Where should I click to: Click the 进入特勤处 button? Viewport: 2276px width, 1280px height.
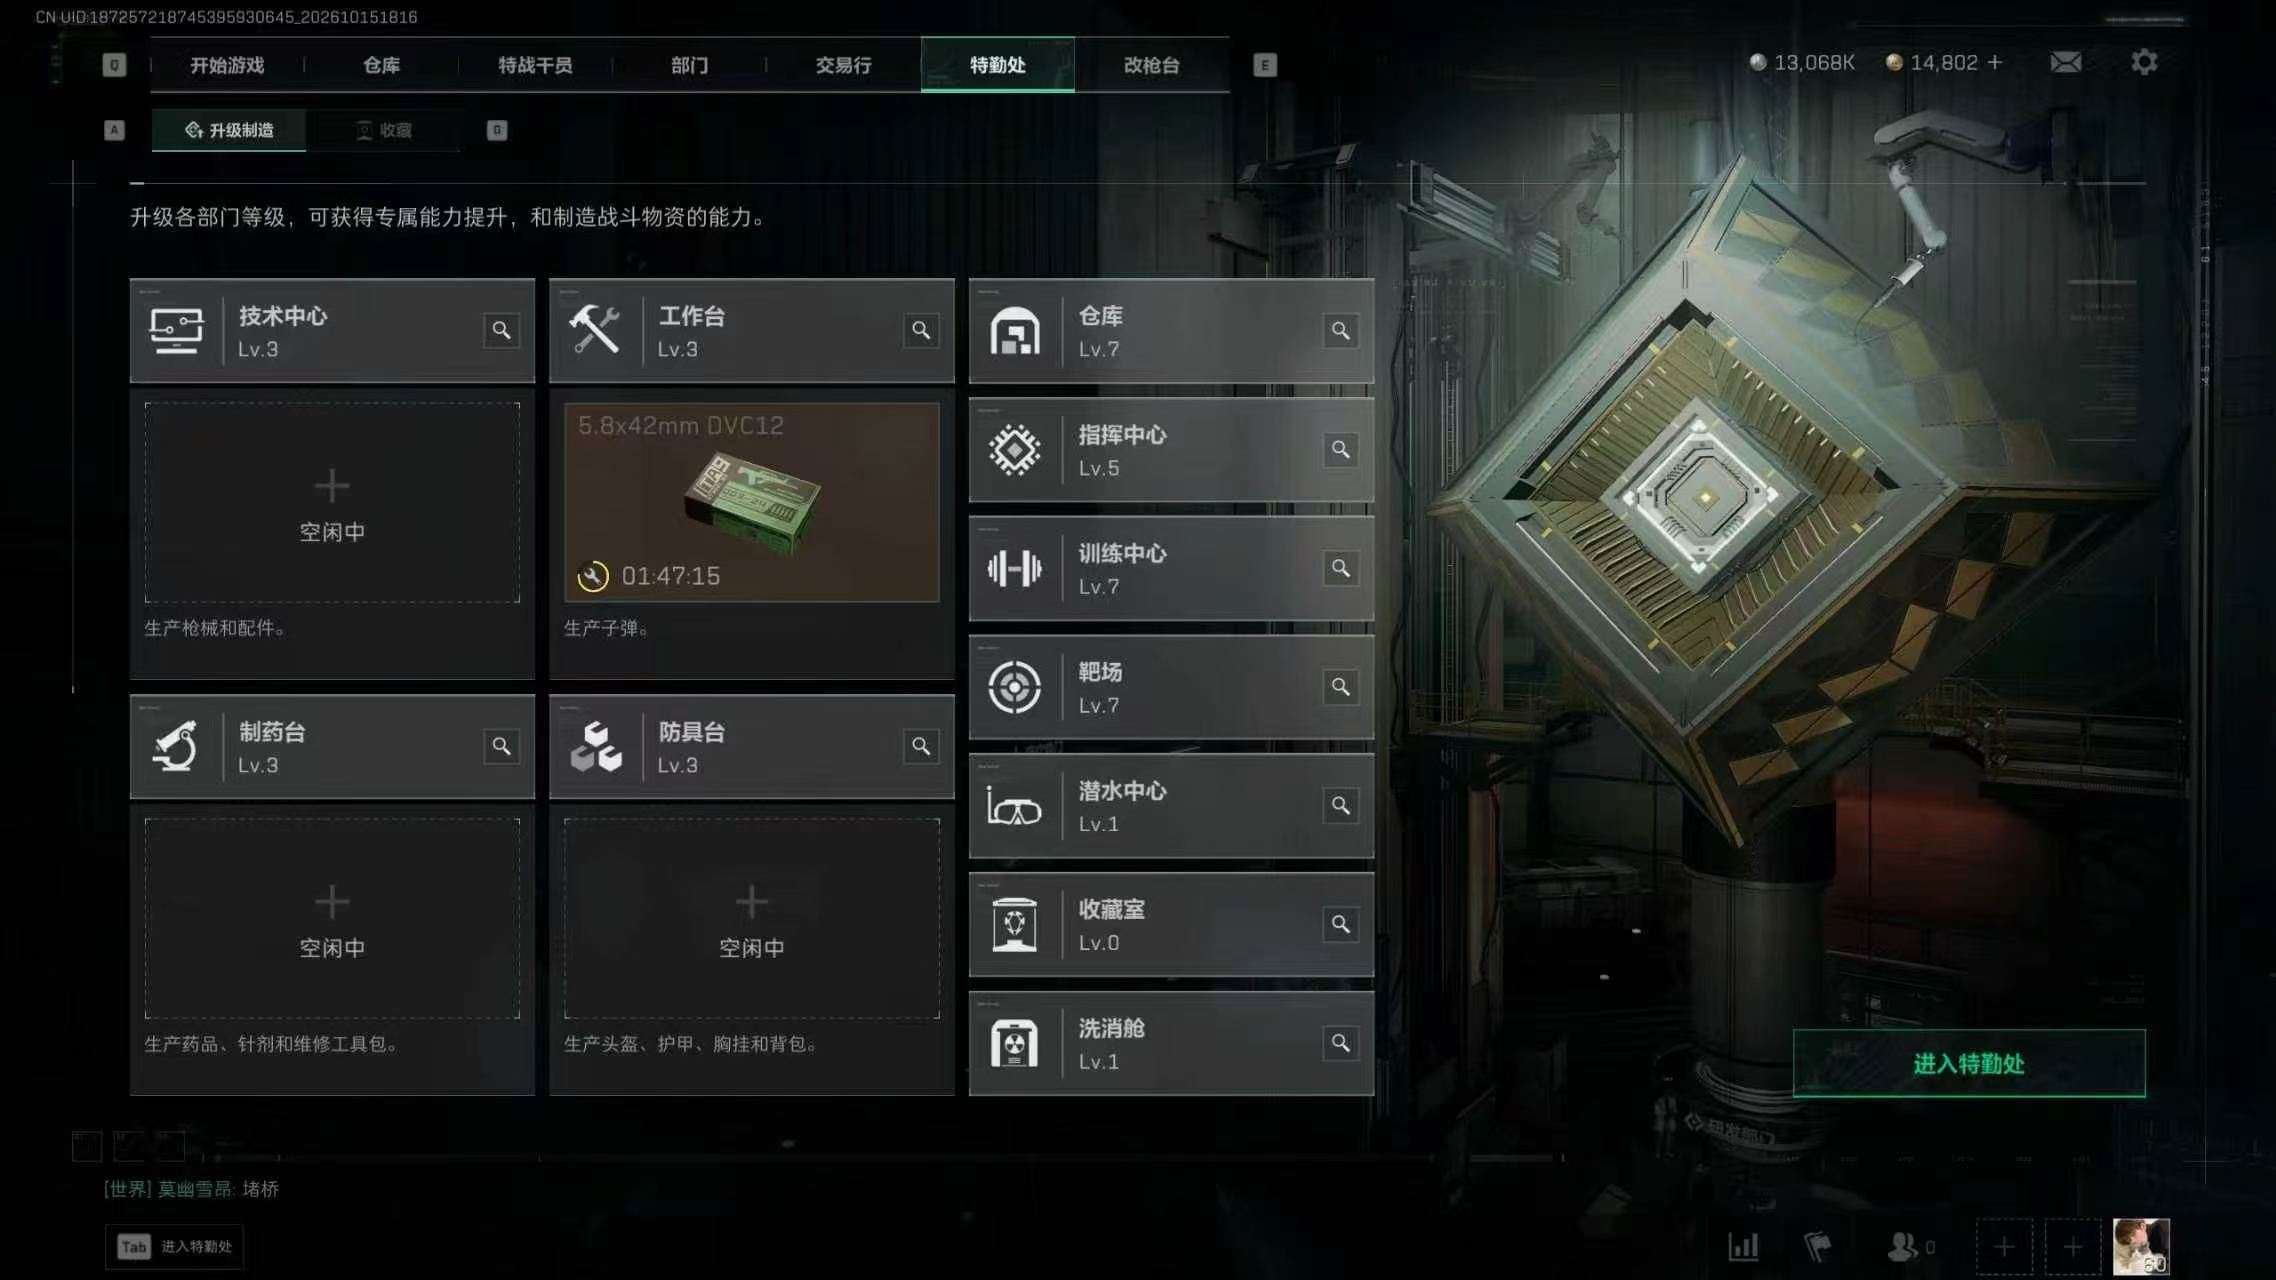1969,1064
